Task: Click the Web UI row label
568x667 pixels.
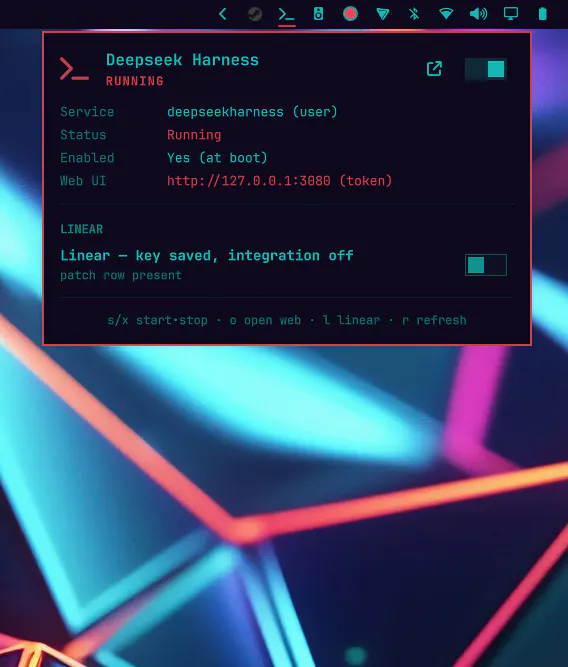Action: (x=83, y=181)
